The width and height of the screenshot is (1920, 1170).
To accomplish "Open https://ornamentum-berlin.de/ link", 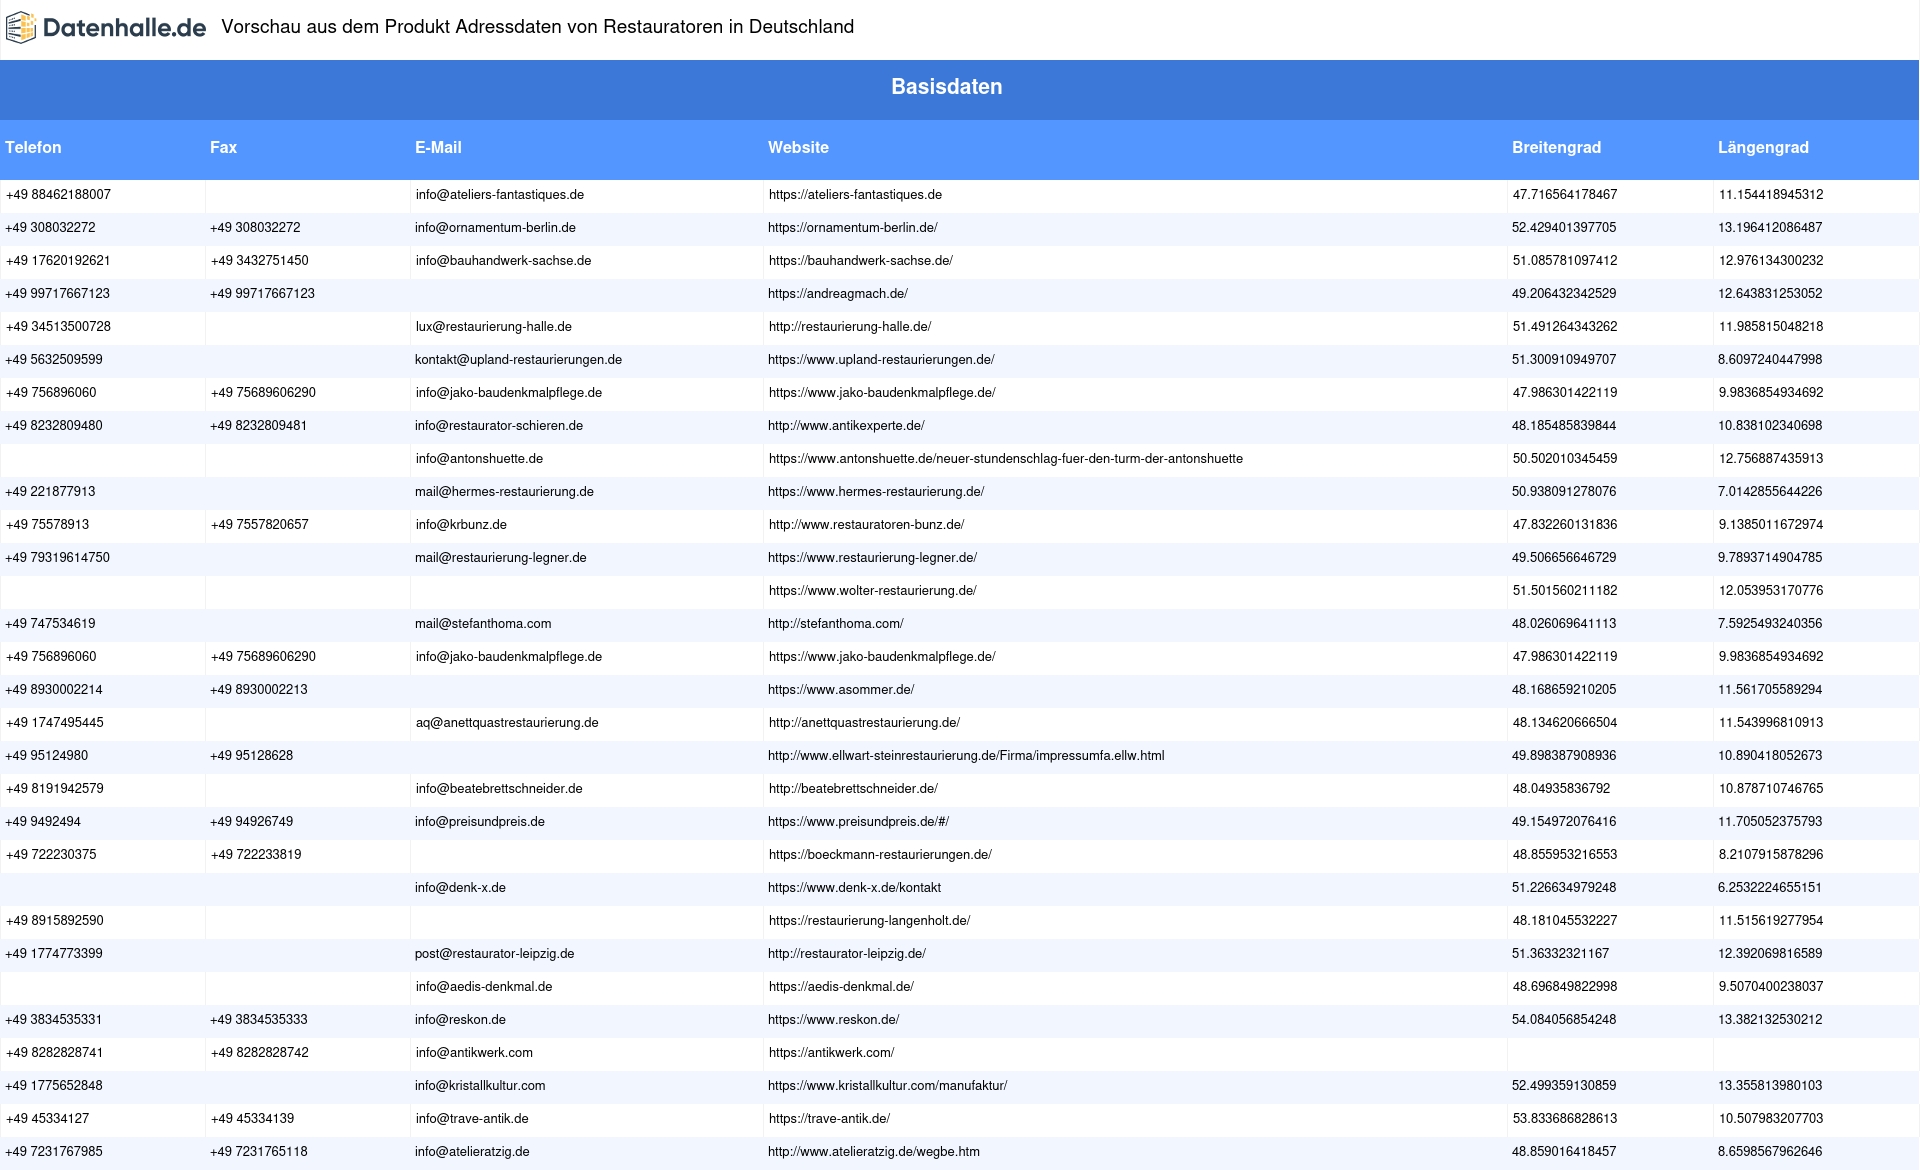I will (853, 228).
